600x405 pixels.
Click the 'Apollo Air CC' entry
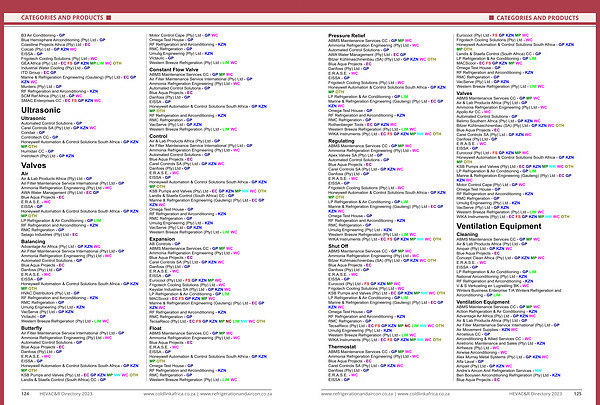(x=474, y=112)
